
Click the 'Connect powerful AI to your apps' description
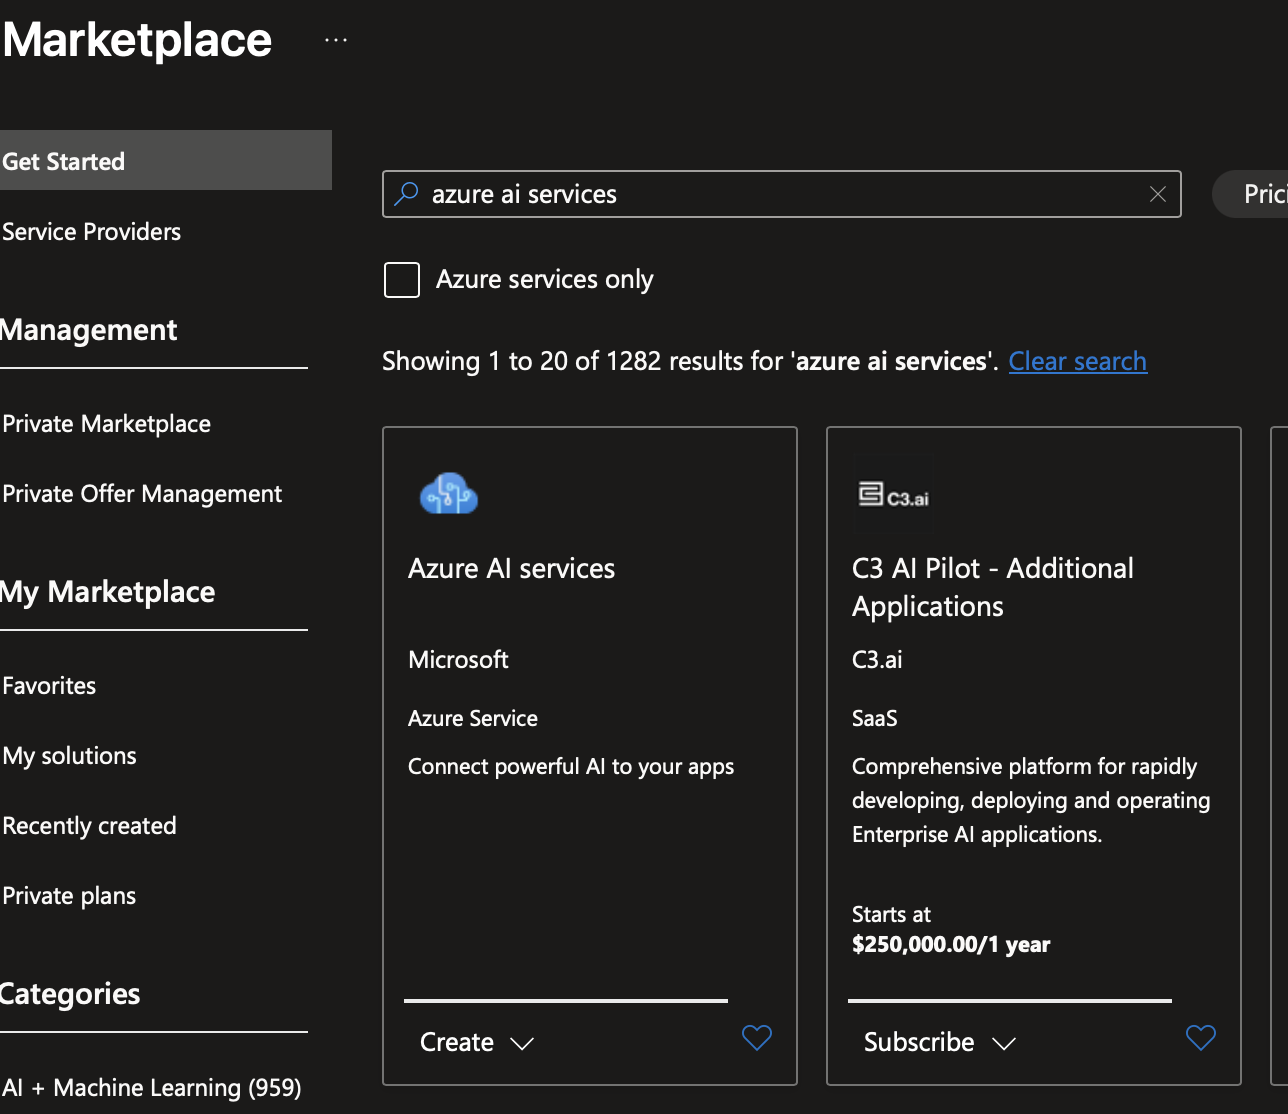[x=571, y=767]
